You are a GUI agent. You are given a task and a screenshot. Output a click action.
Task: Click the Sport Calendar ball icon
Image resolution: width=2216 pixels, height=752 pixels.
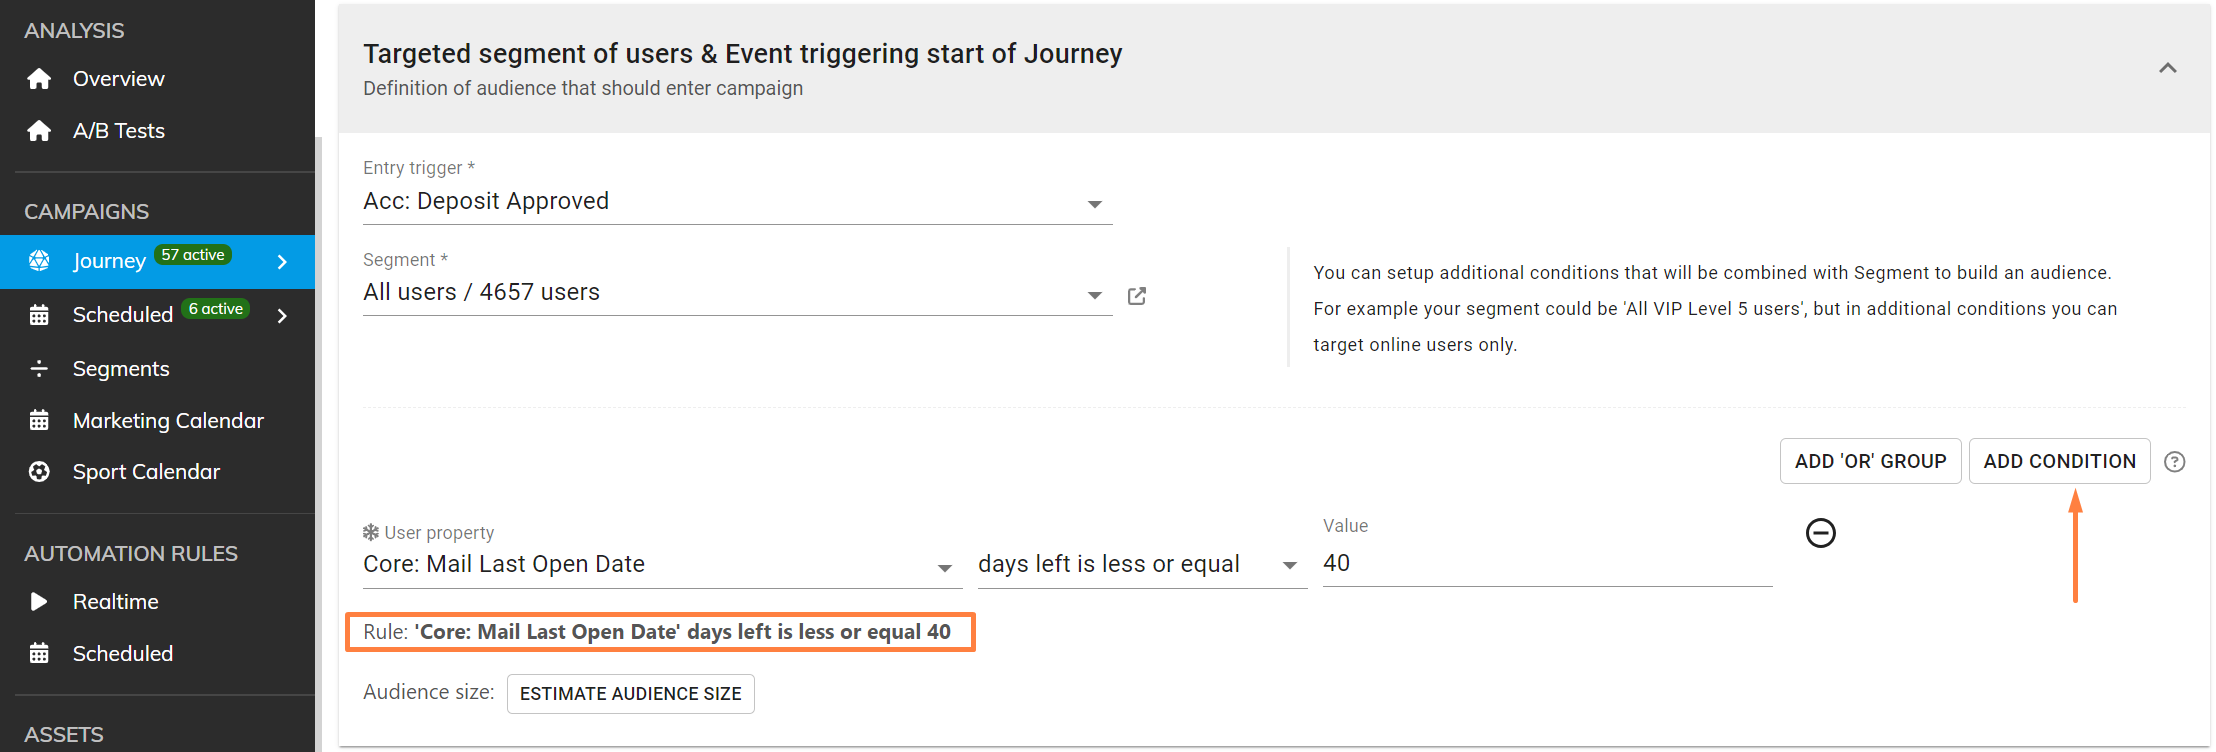(x=39, y=472)
